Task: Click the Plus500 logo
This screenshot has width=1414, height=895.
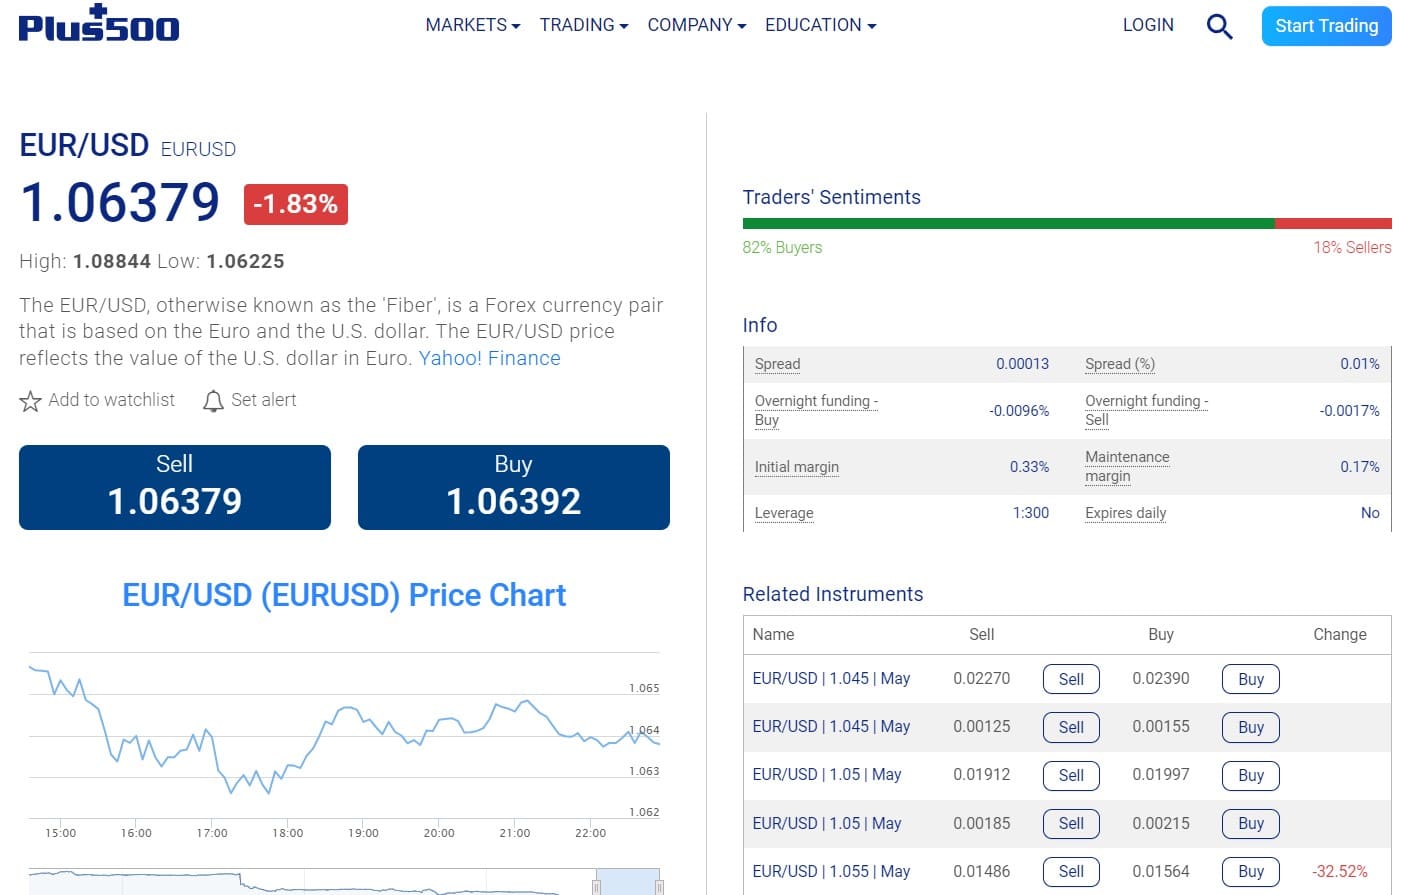Action: coord(98,24)
